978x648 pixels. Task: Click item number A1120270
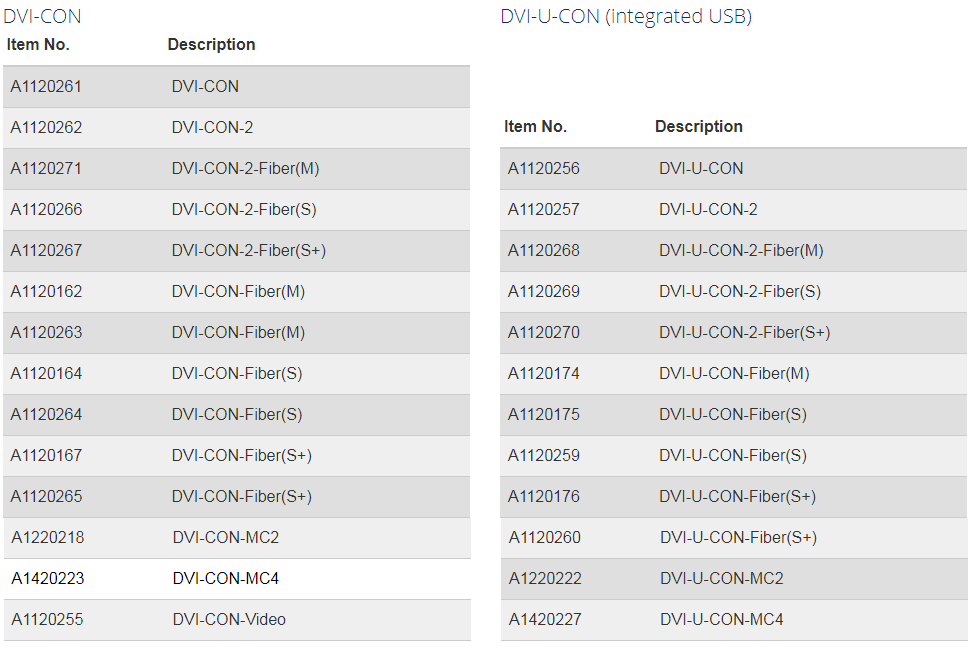click(544, 332)
